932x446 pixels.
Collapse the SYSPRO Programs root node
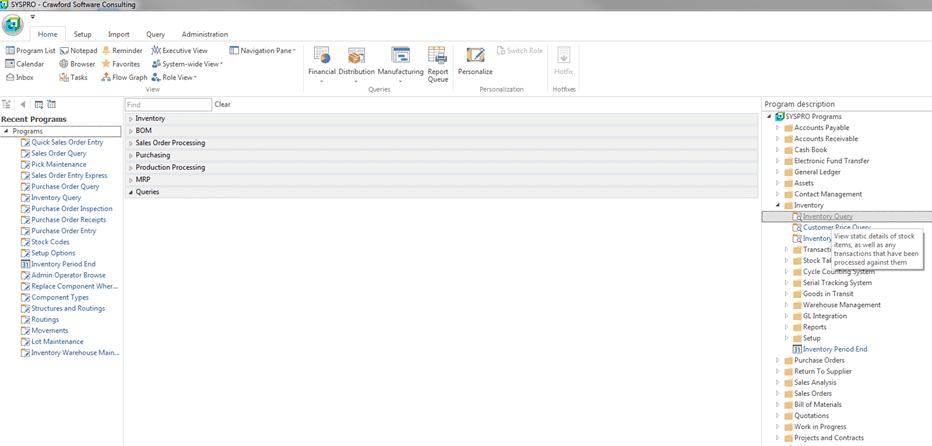769,117
